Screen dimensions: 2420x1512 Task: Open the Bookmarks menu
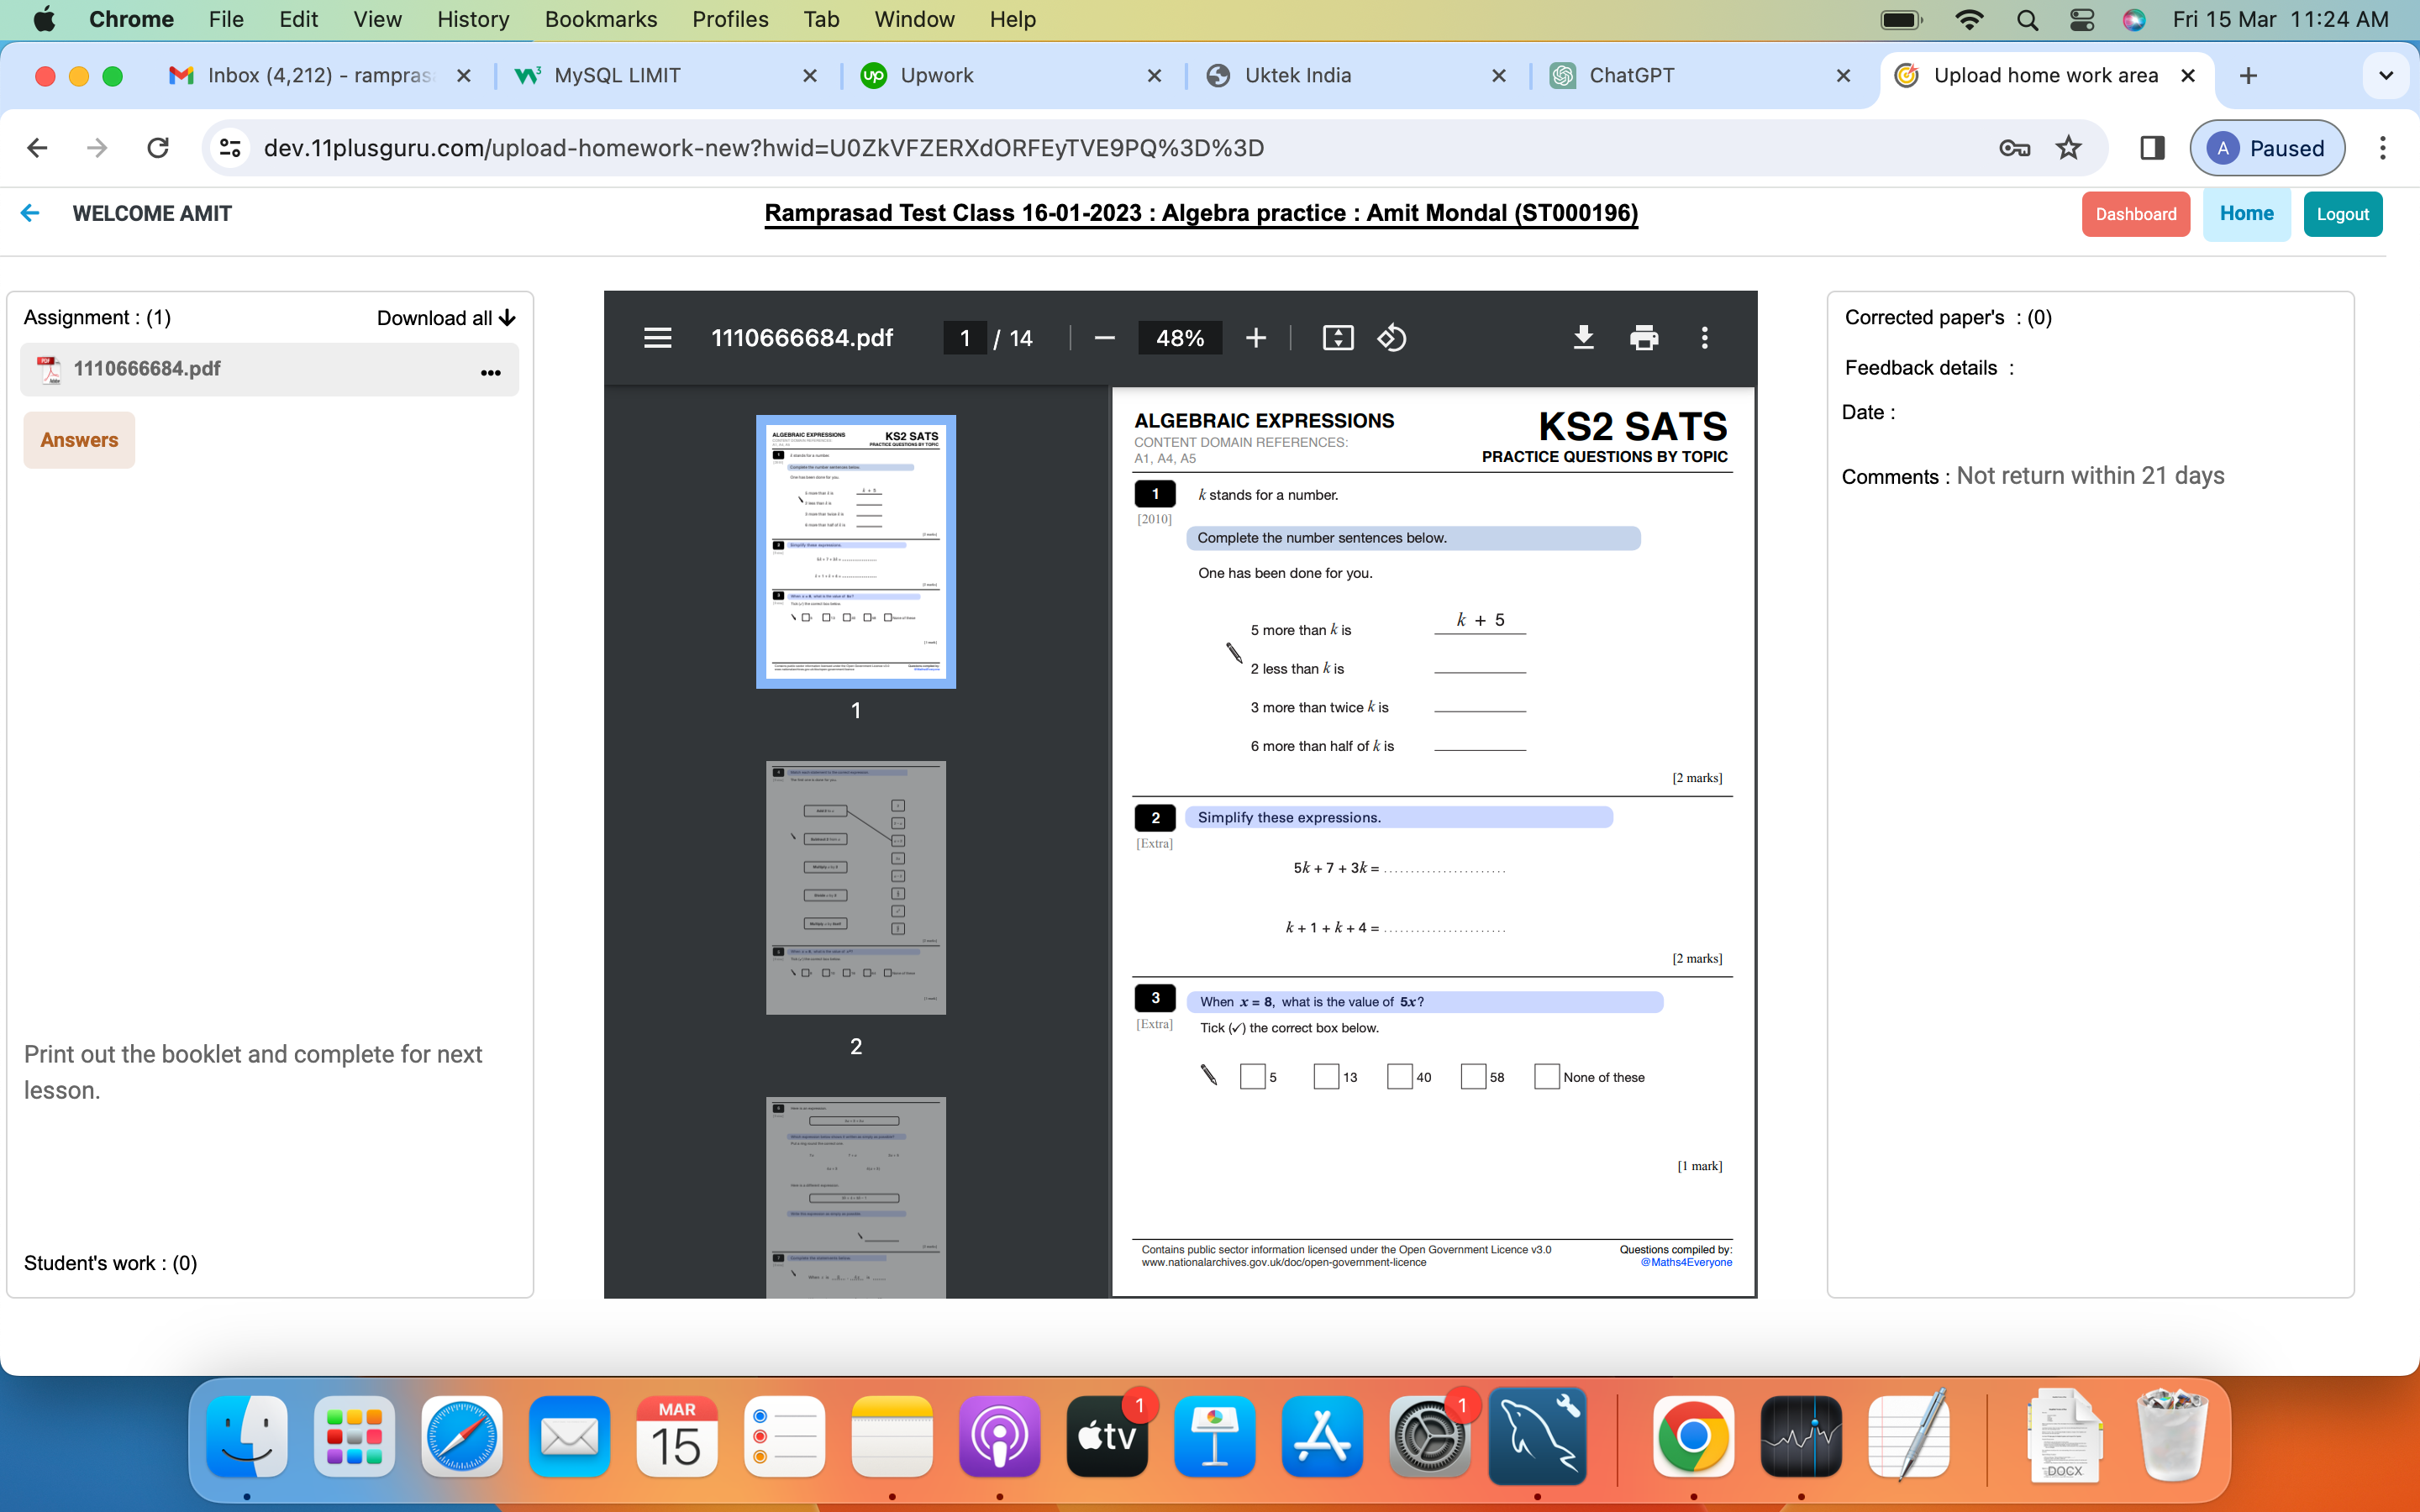click(600, 19)
